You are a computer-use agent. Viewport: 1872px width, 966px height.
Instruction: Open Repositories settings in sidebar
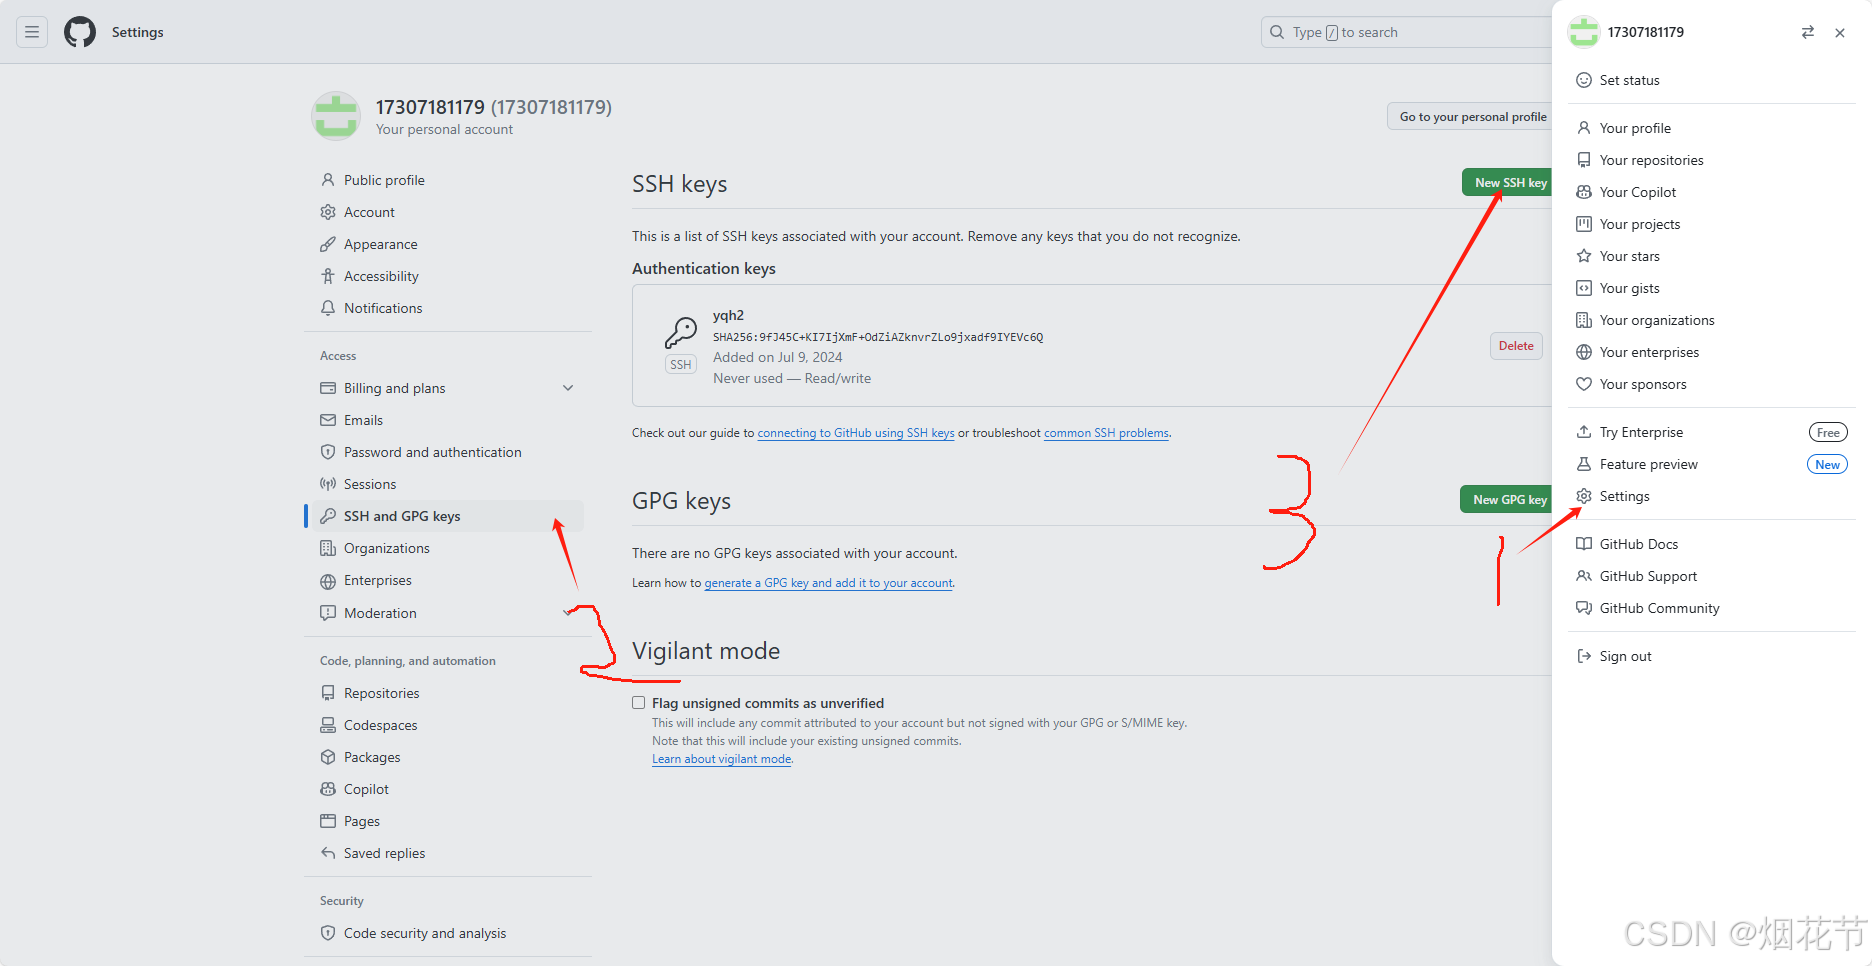pos(448,693)
